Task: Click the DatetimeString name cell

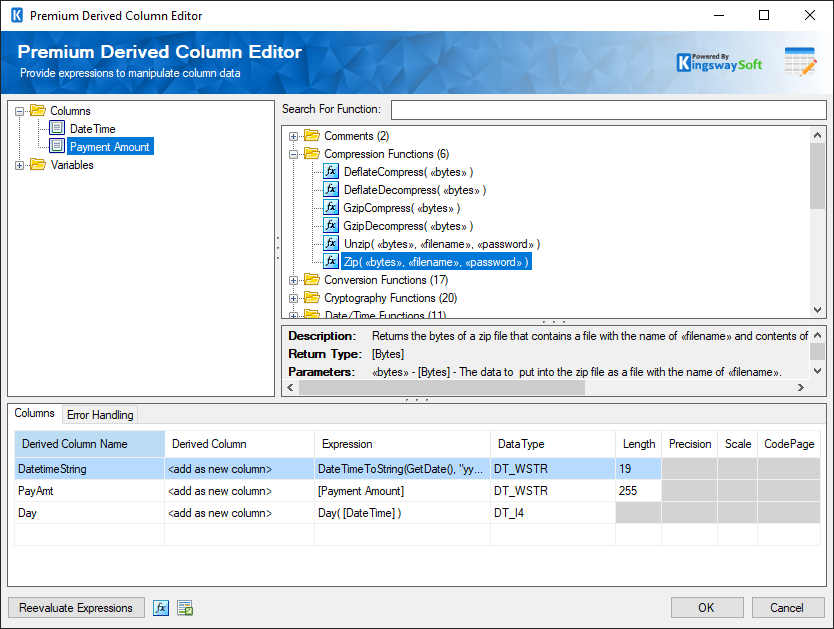Action: click(x=90, y=469)
